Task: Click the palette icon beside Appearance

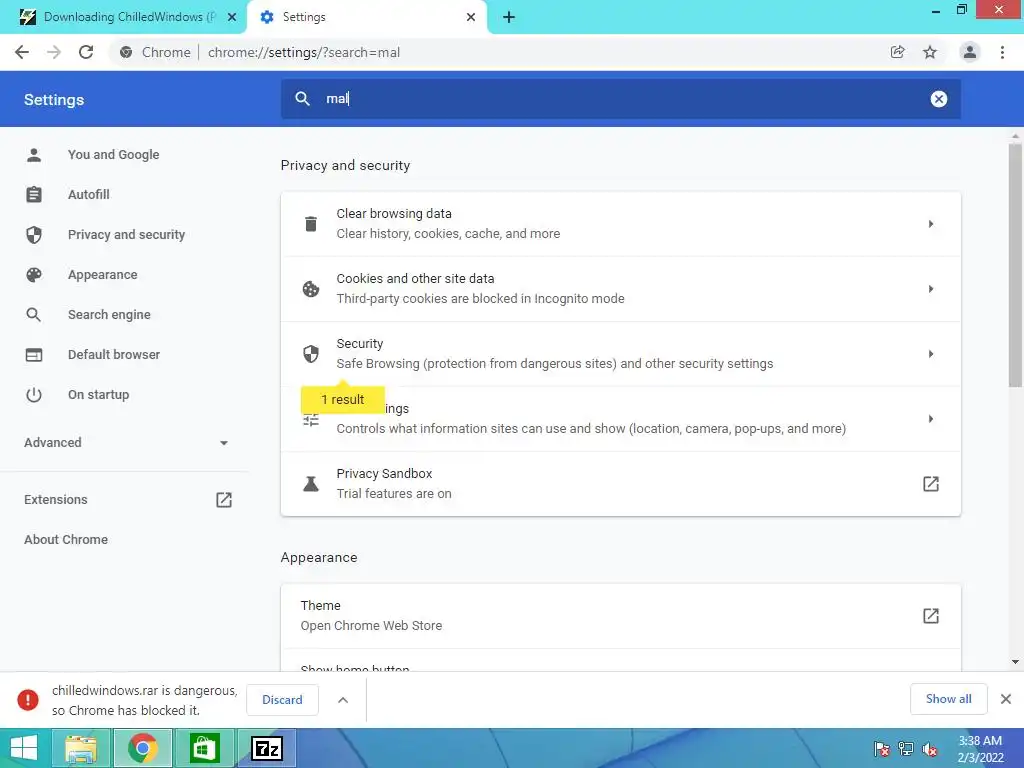Action: 34,275
